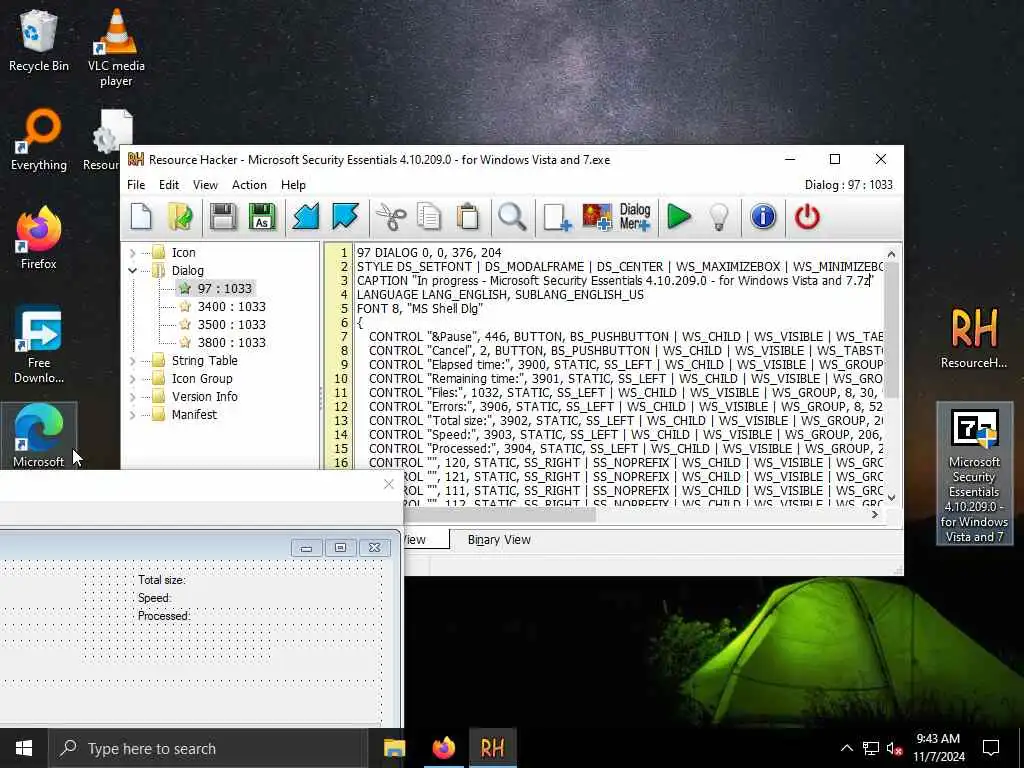Open the View menu
1024x768 pixels.
click(x=205, y=185)
